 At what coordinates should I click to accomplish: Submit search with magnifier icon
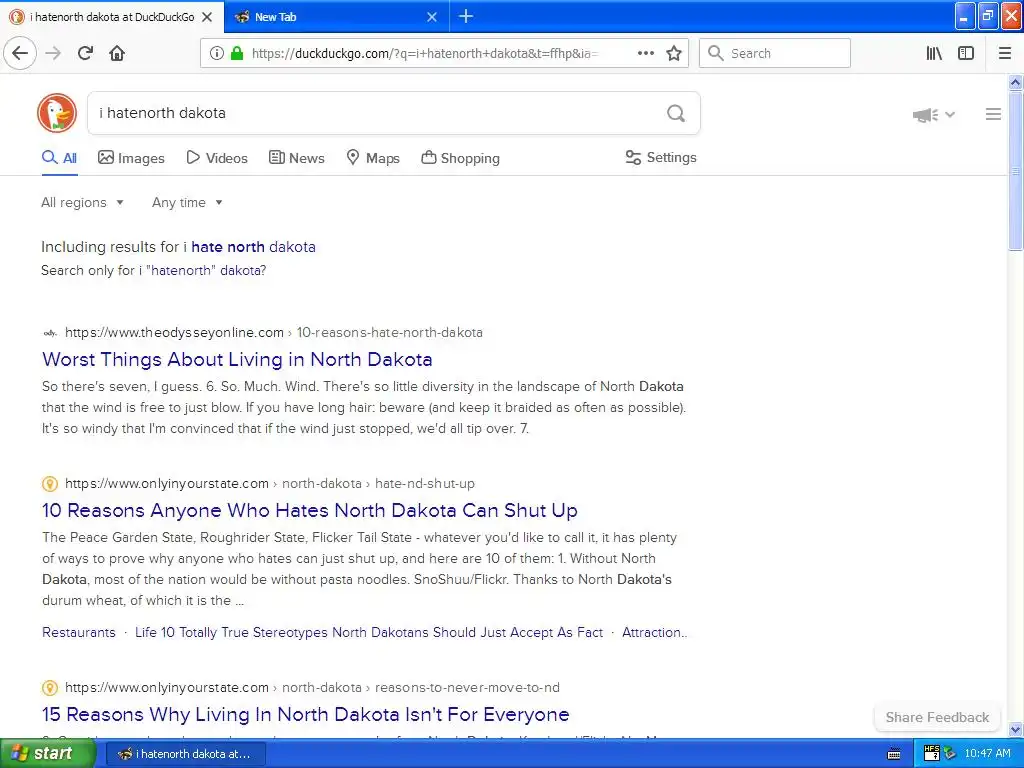[676, 113]
